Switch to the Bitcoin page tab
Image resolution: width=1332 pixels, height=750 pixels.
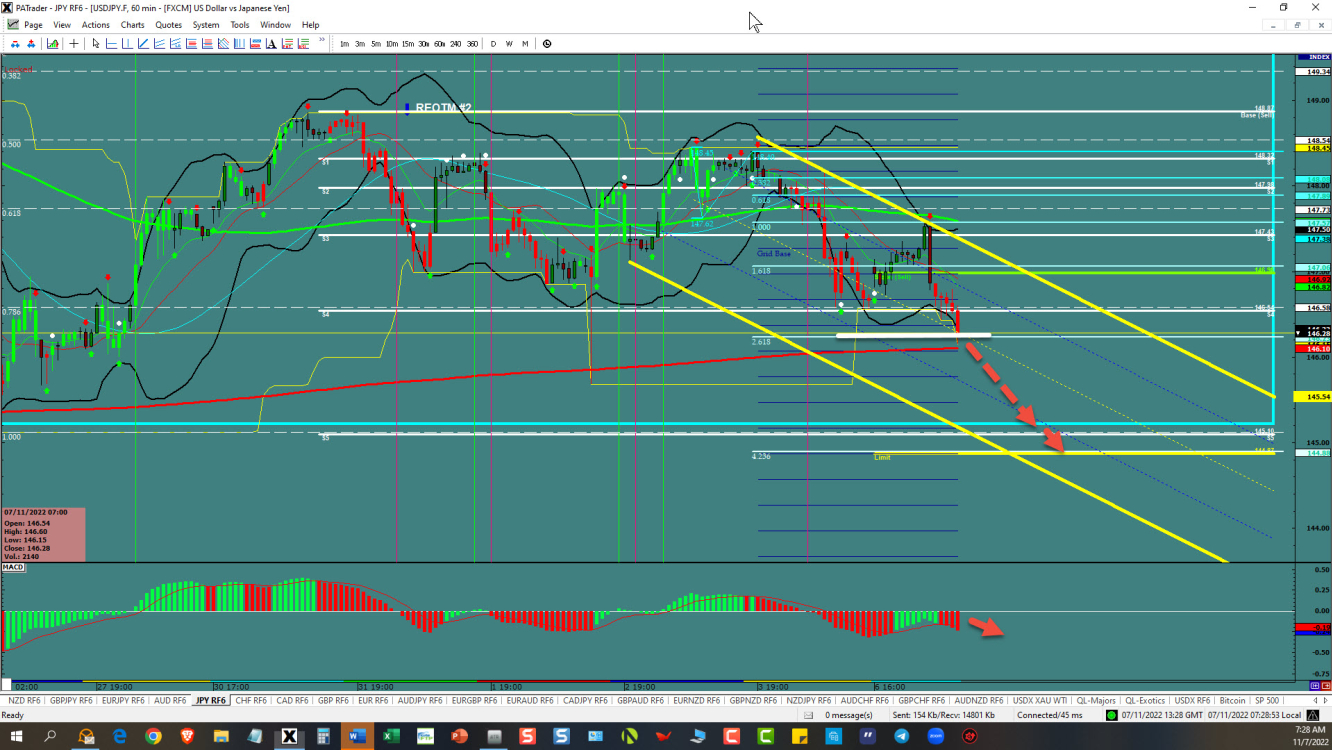pos(1231,701)
